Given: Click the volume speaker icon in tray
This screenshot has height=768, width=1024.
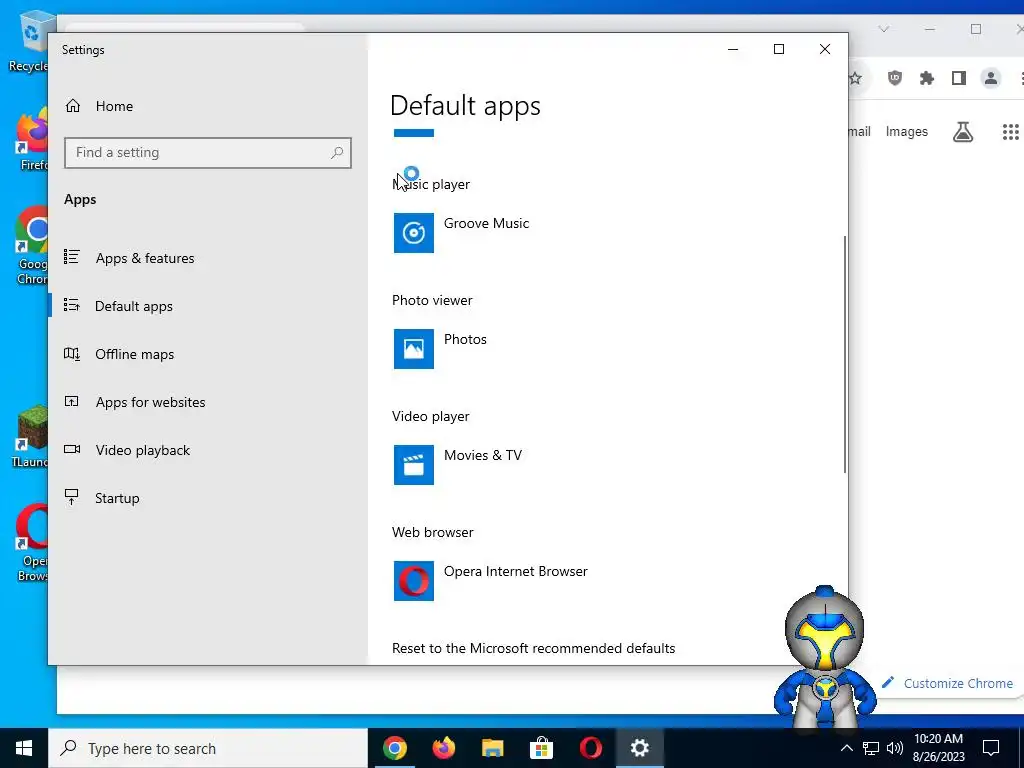Looking at the screenshot, I should [x=895, y=748].
